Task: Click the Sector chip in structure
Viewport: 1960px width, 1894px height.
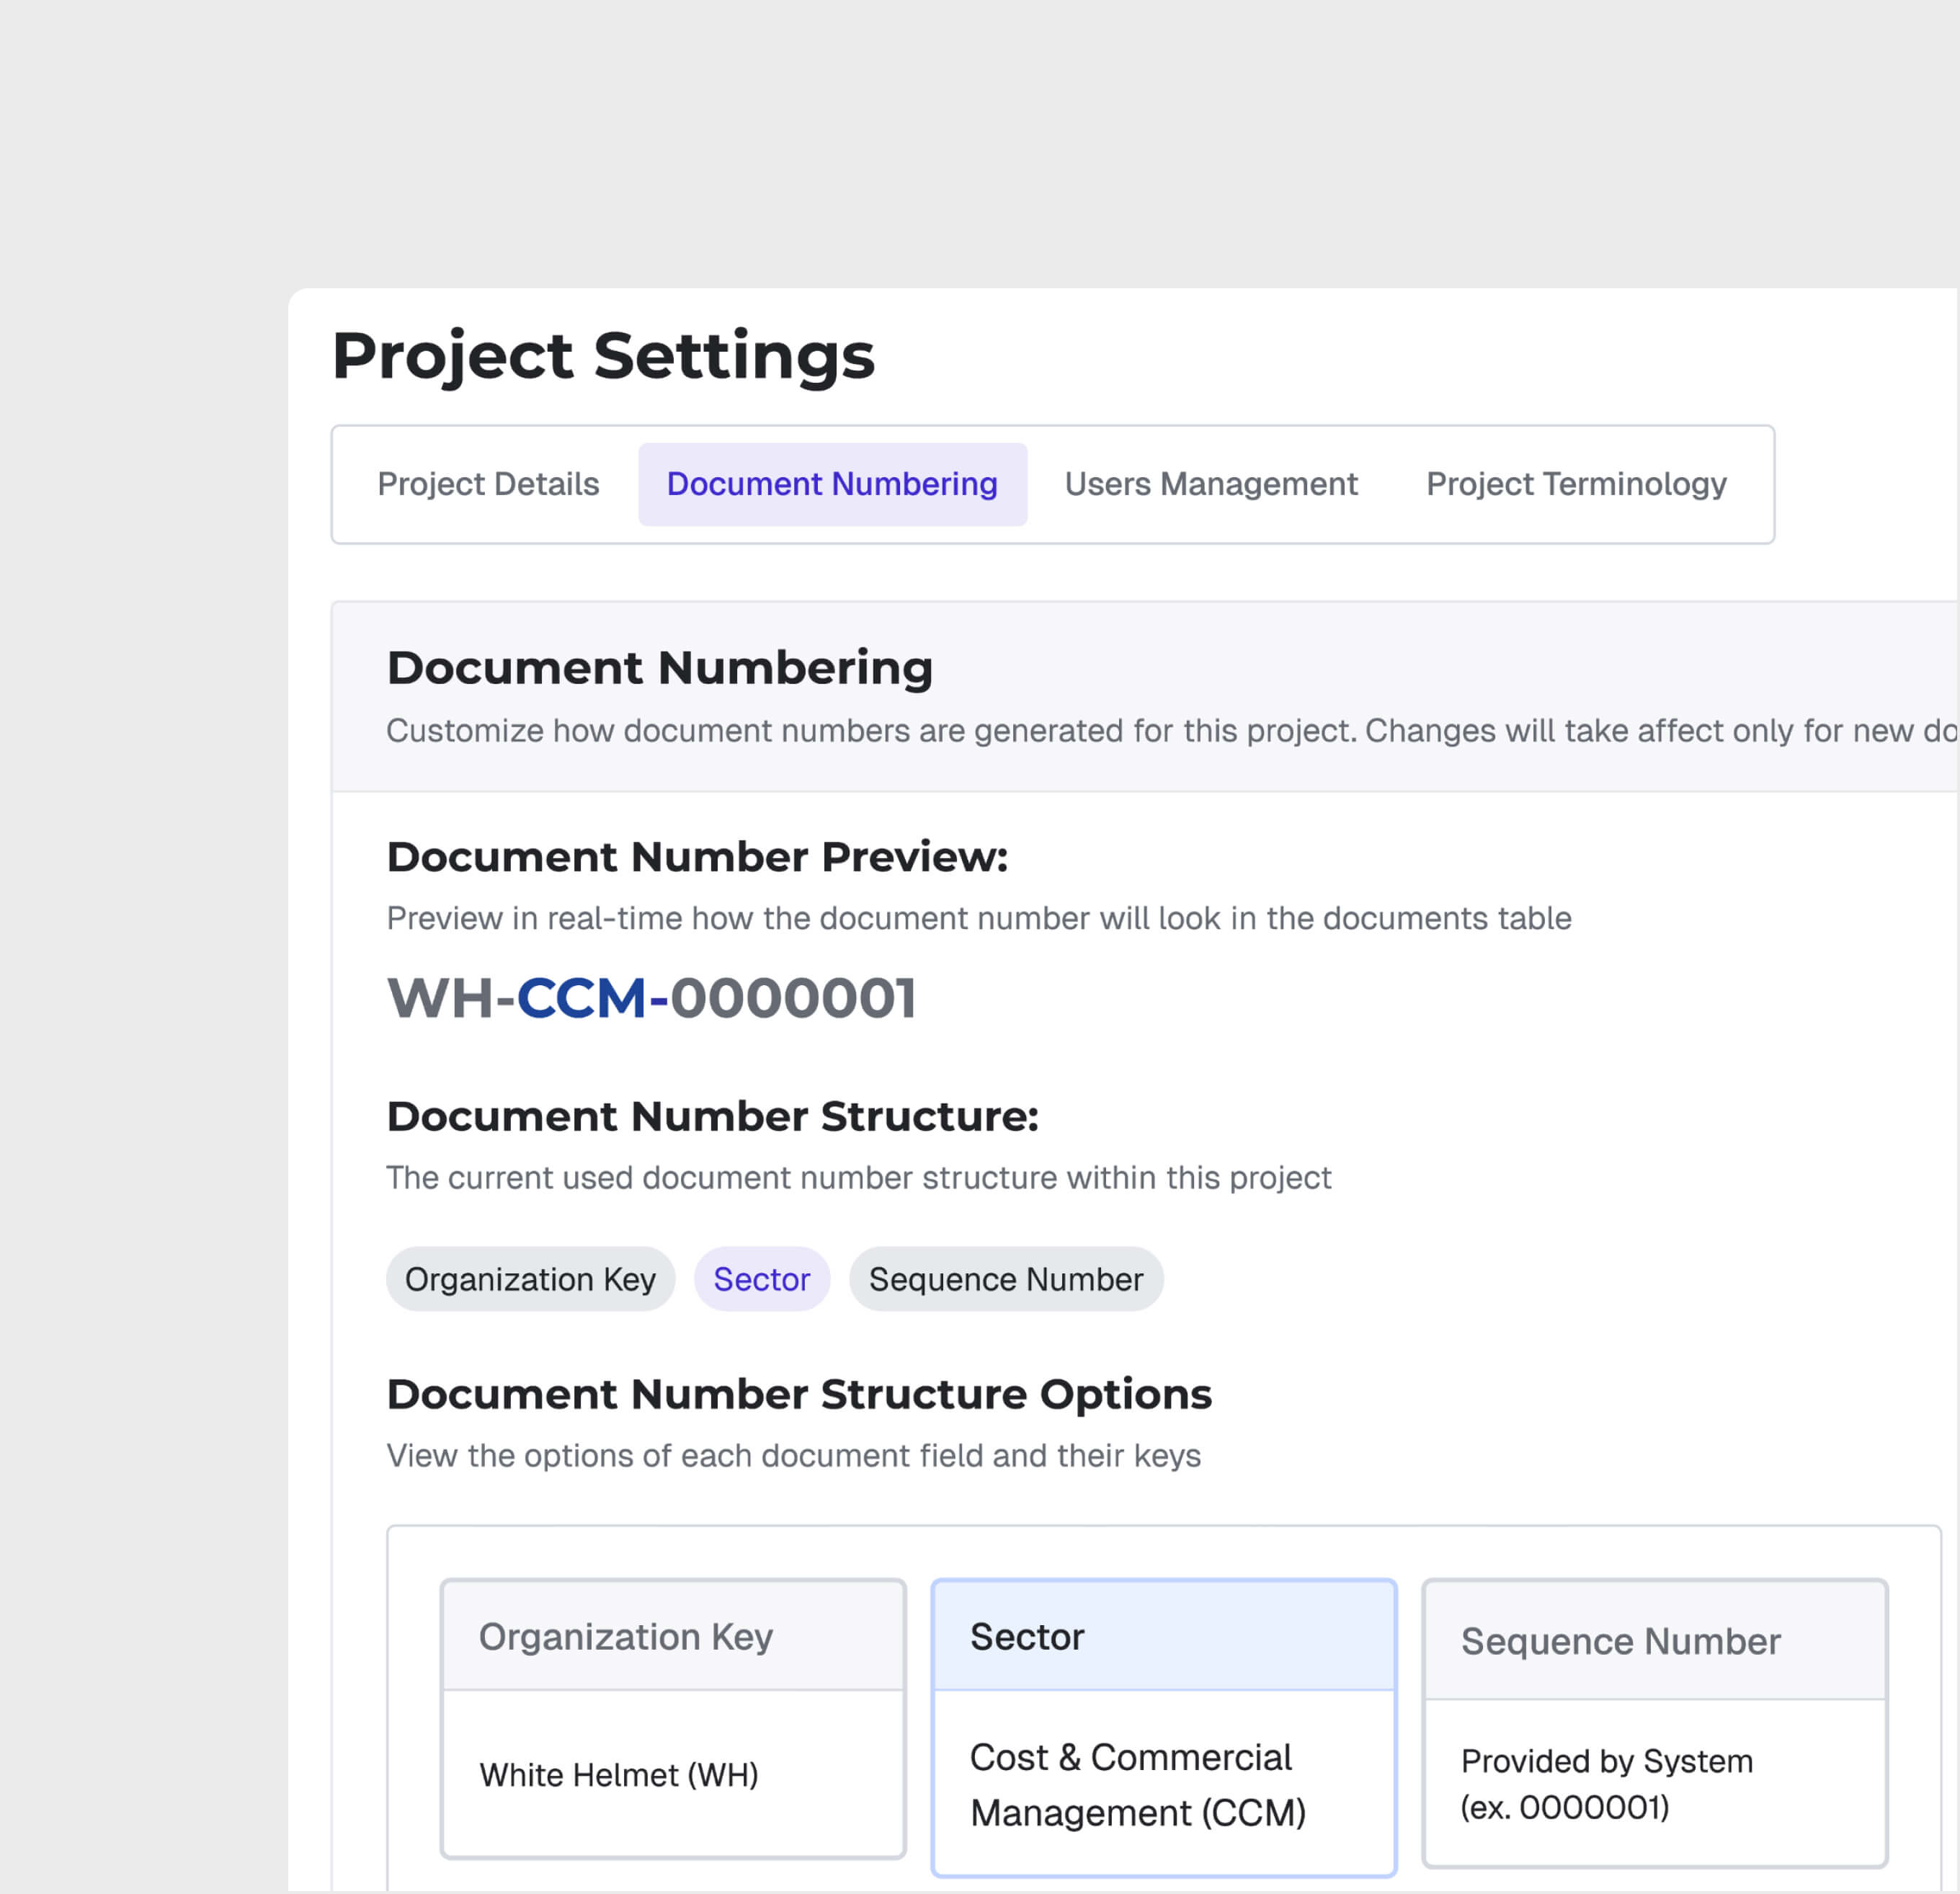Action: [x=761, y=1279]
